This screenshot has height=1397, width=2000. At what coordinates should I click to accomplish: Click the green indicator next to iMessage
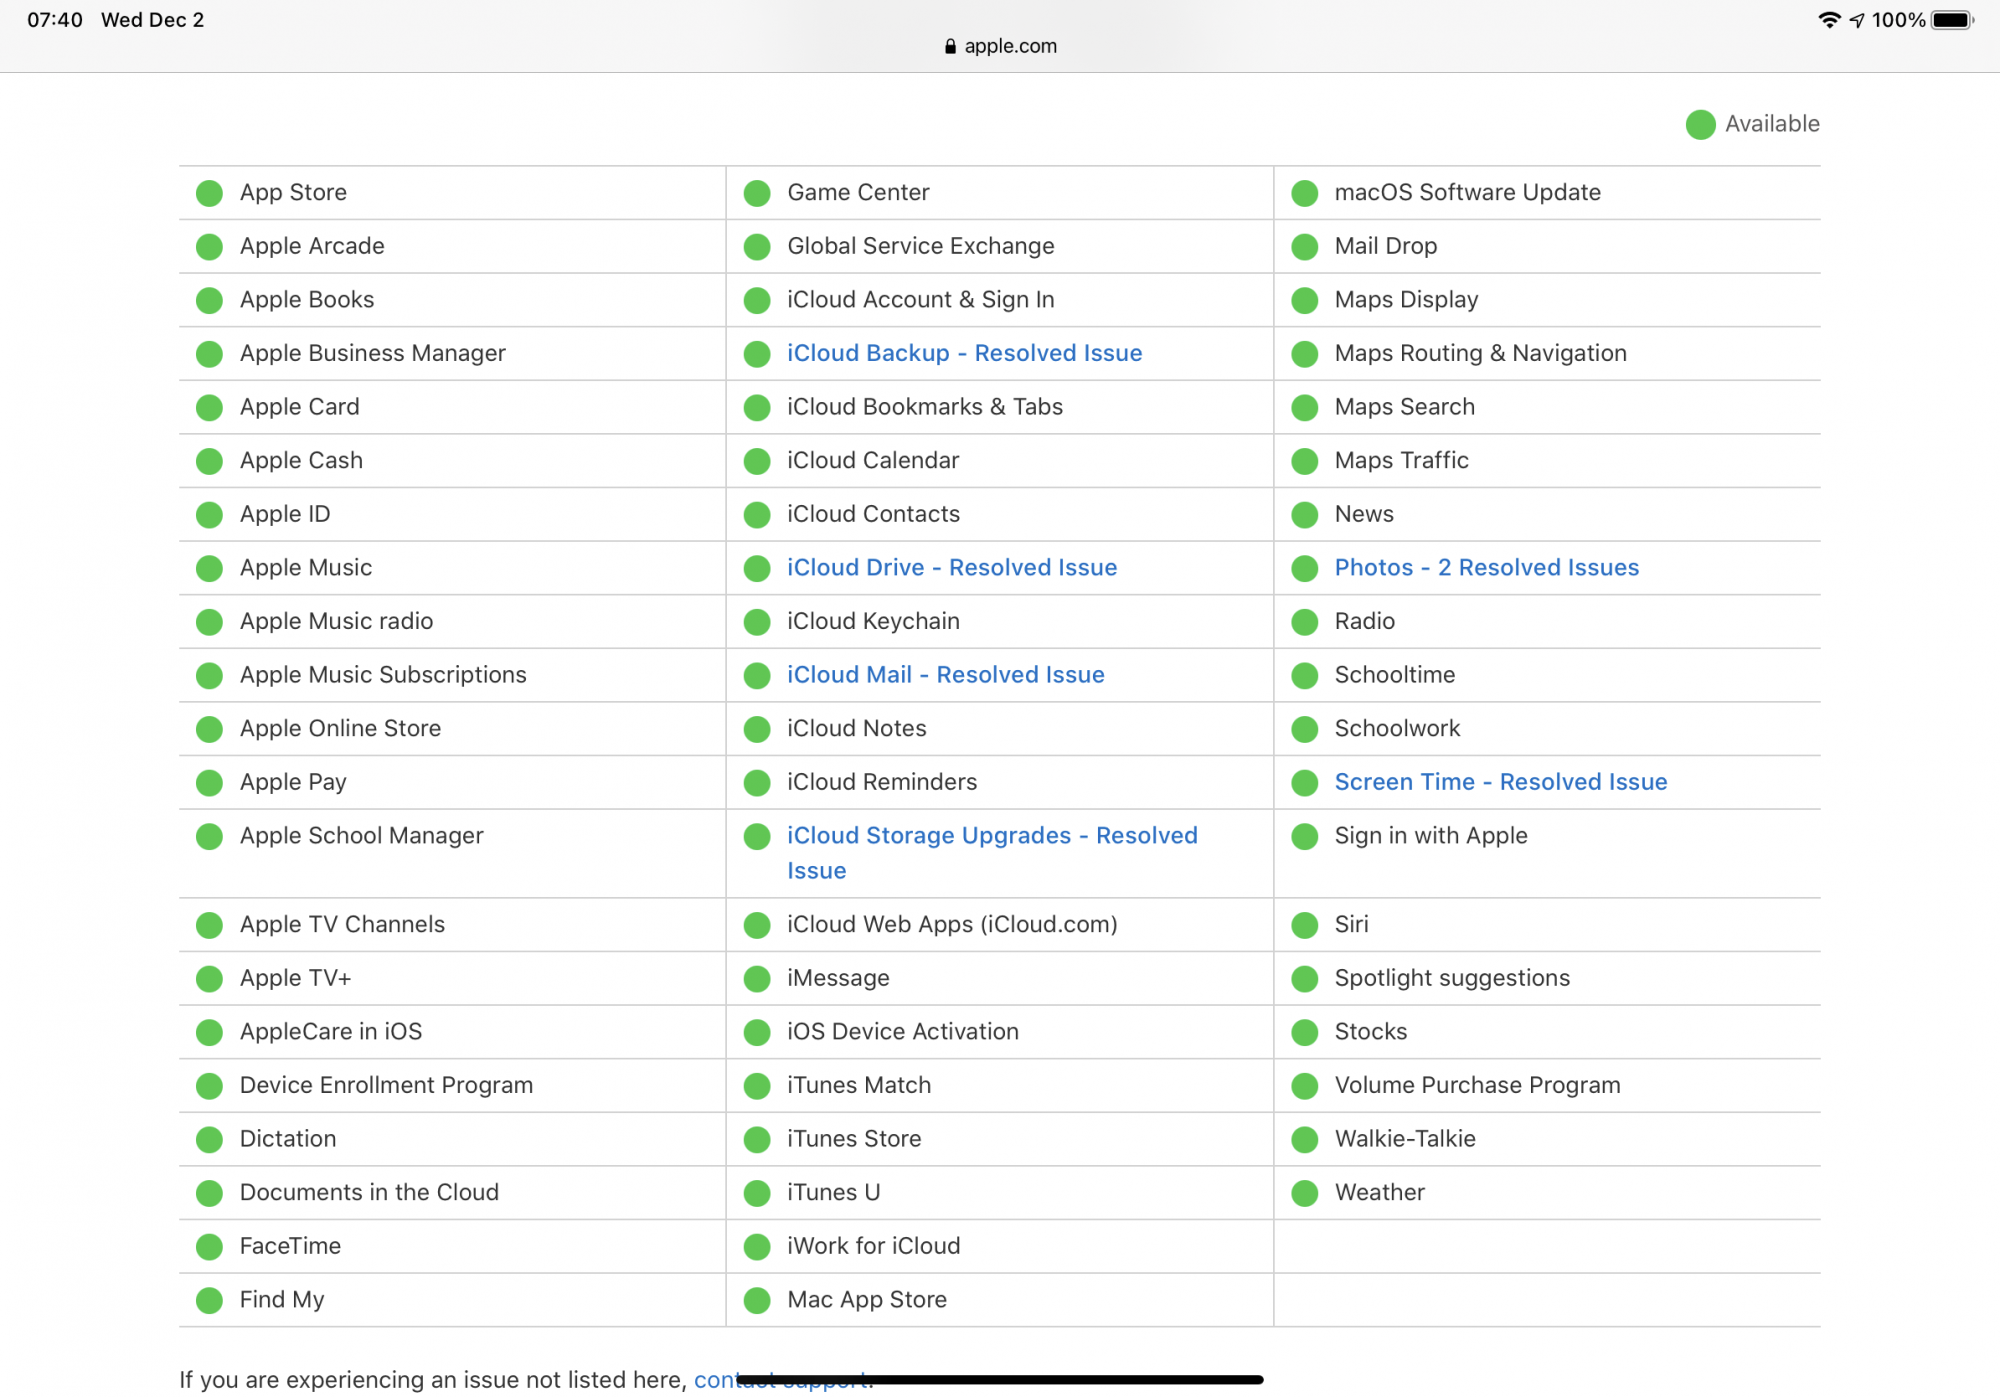point(757,979)
